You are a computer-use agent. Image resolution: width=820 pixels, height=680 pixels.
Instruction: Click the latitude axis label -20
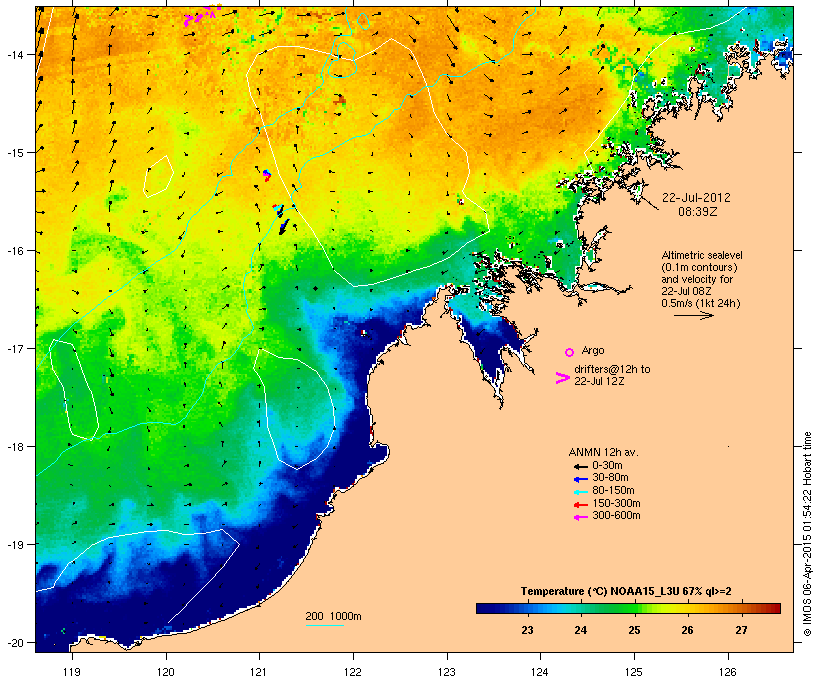pos(15,643)
